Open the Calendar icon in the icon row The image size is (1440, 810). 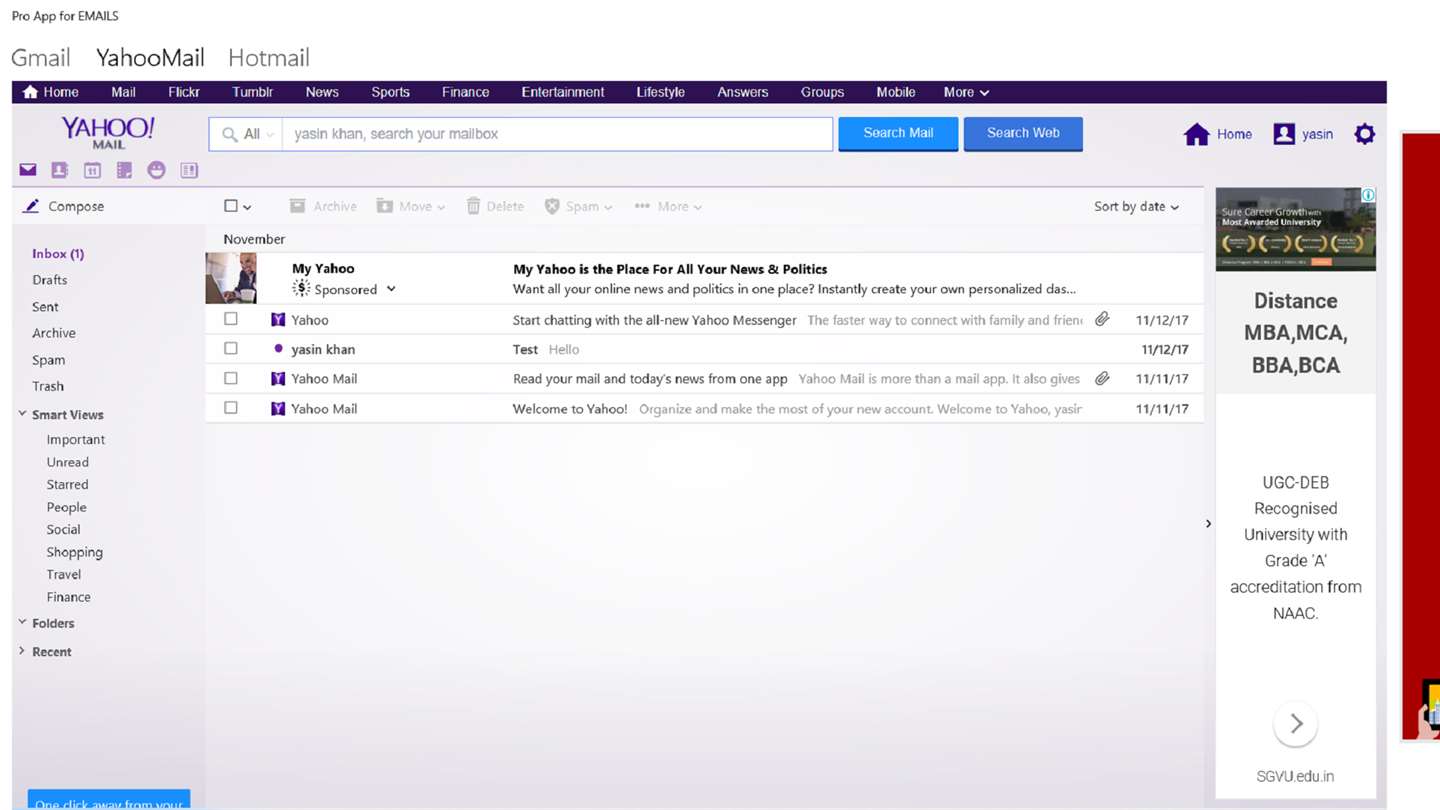click(92, 170)
